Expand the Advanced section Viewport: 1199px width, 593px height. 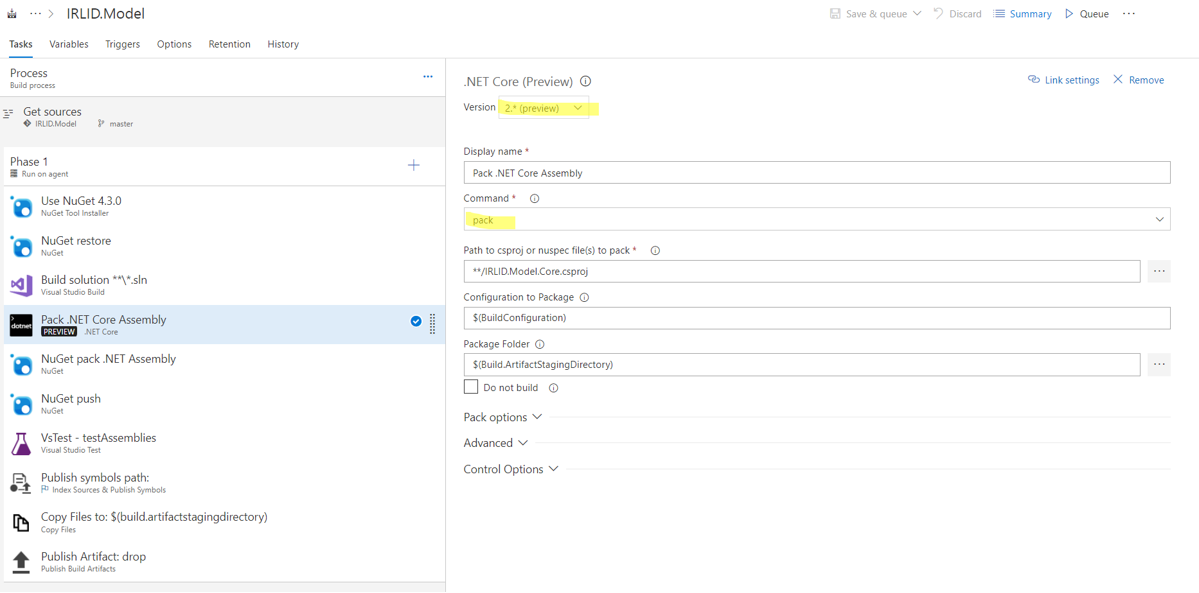click(496, 443)
